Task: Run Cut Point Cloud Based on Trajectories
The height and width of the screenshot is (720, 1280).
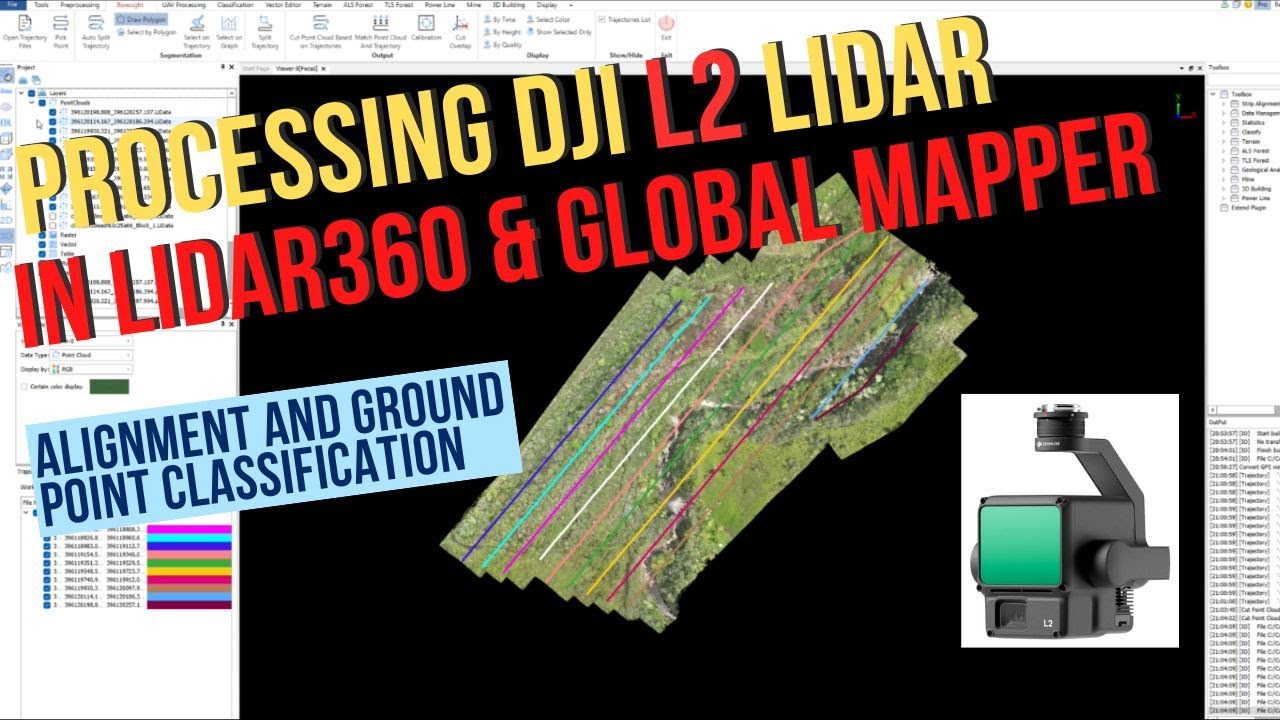Action: point(320,32)
